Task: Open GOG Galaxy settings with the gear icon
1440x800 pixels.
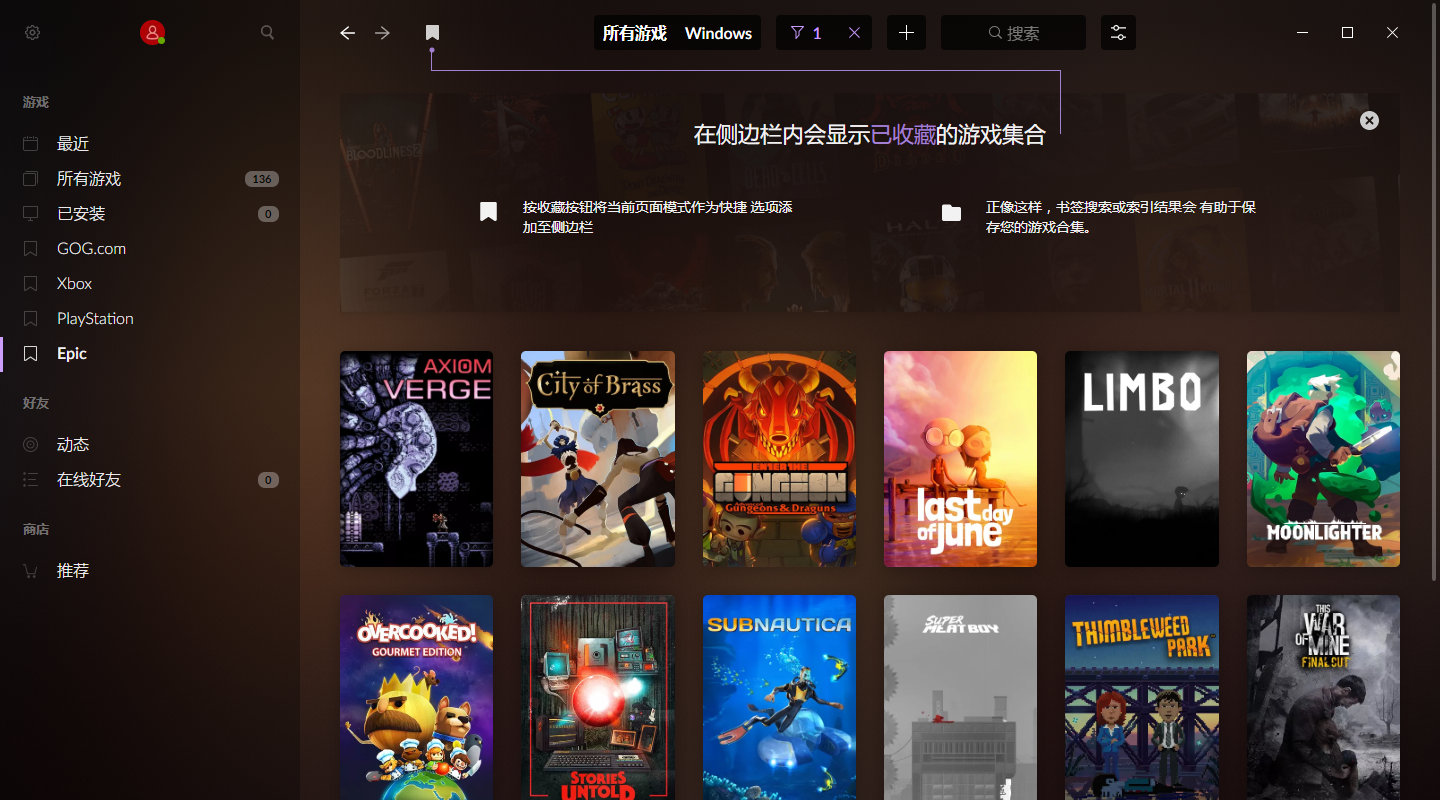Action: coord(32,32)
